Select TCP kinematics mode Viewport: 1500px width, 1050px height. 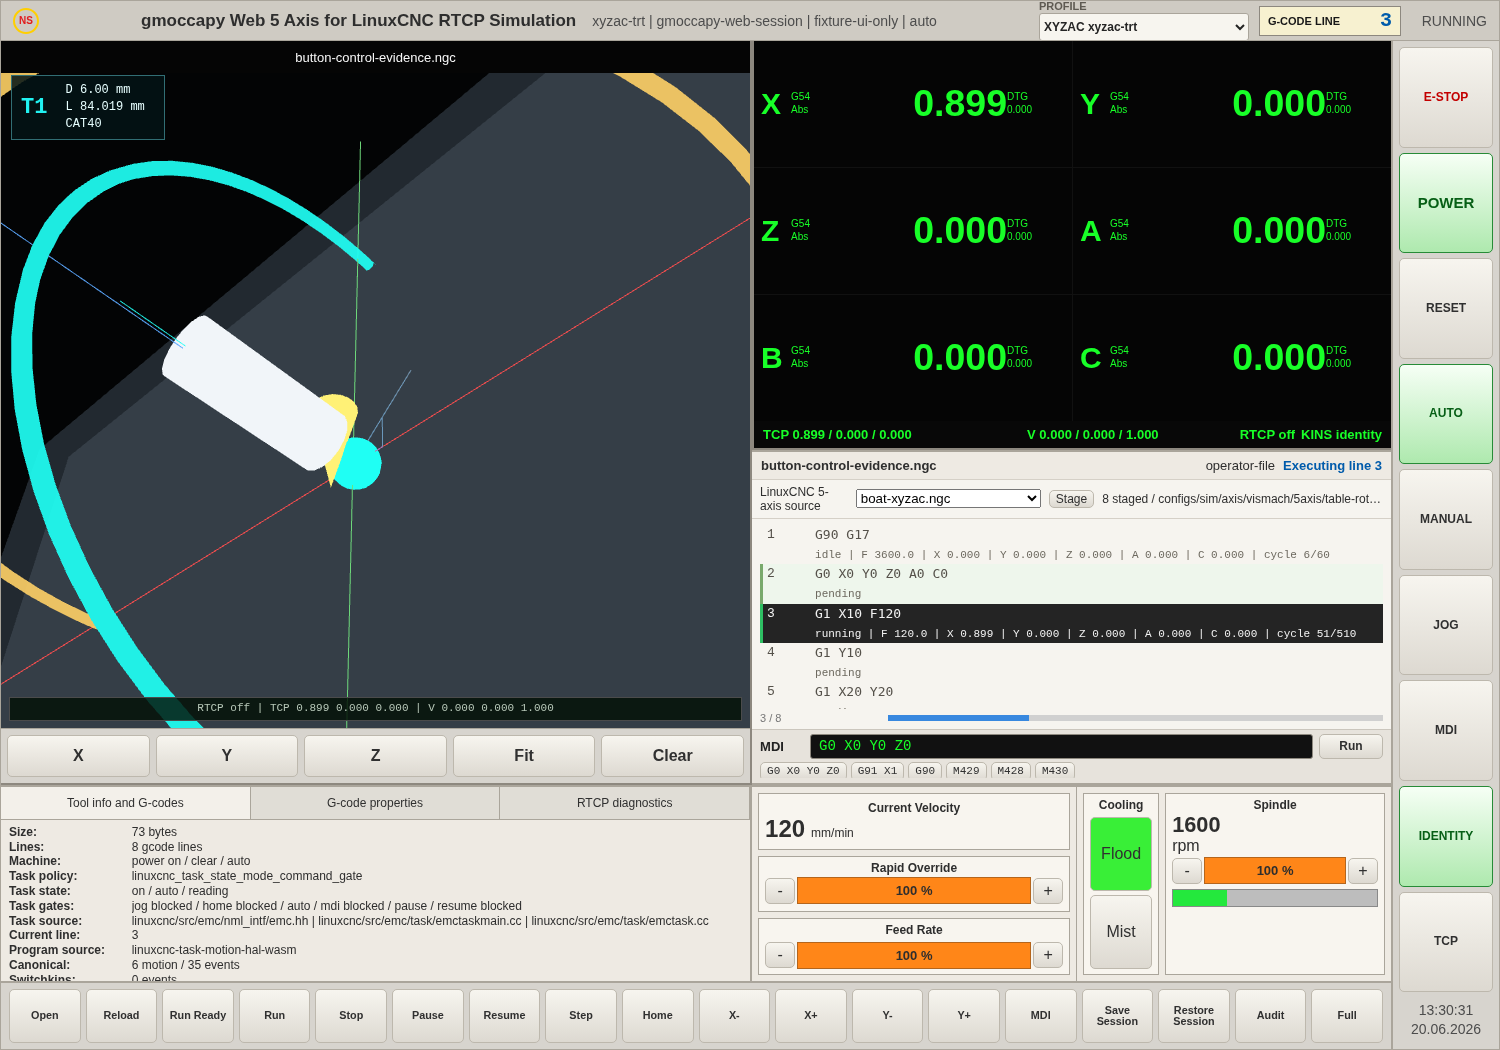(x=1446, y=941)
